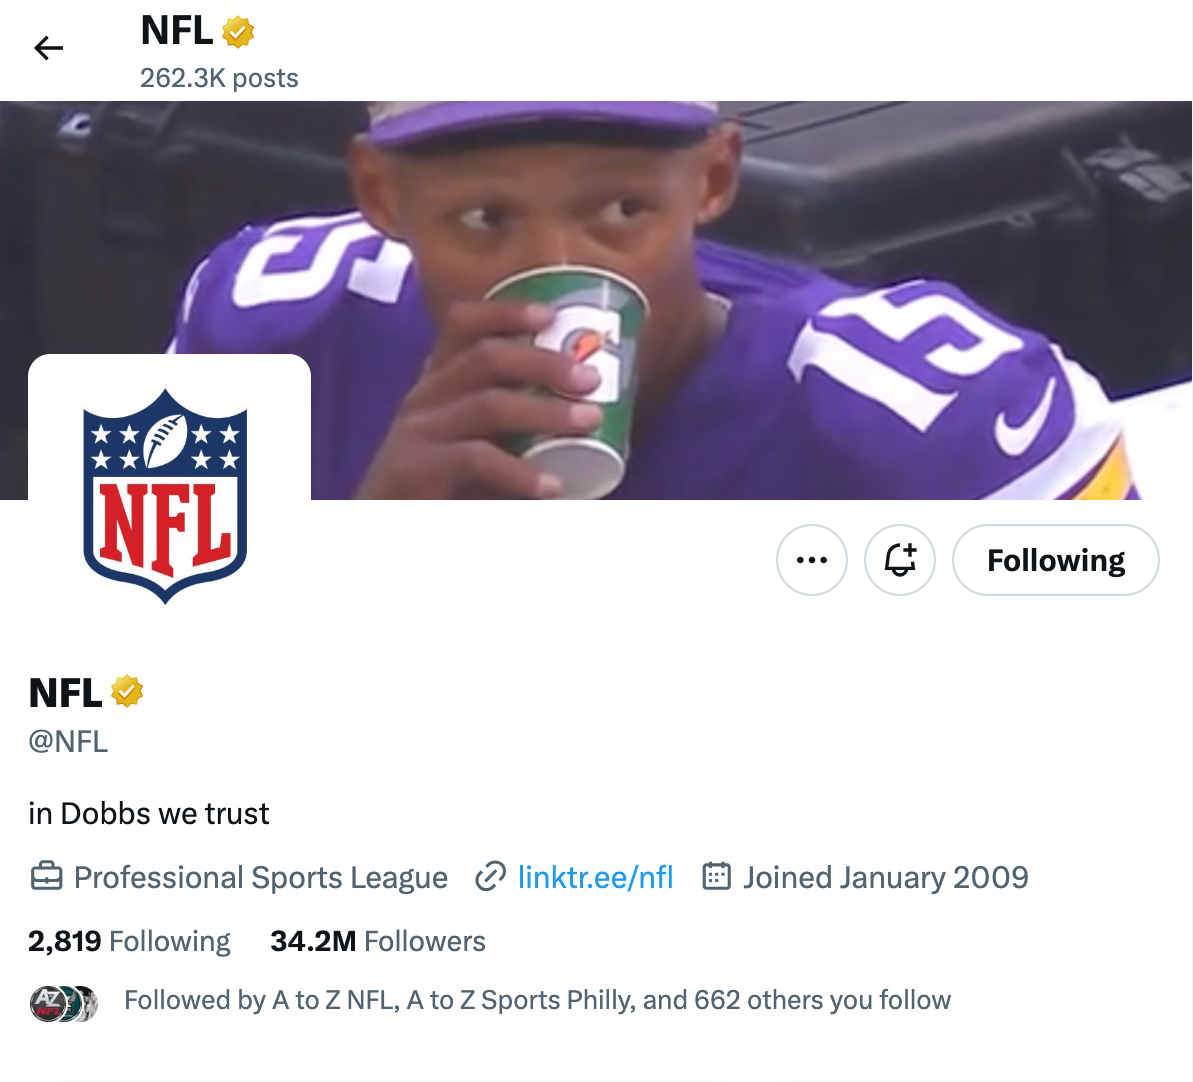Click the chain link icon
Viewport: 1193px width, 1082px height.
tap(490, 877)
